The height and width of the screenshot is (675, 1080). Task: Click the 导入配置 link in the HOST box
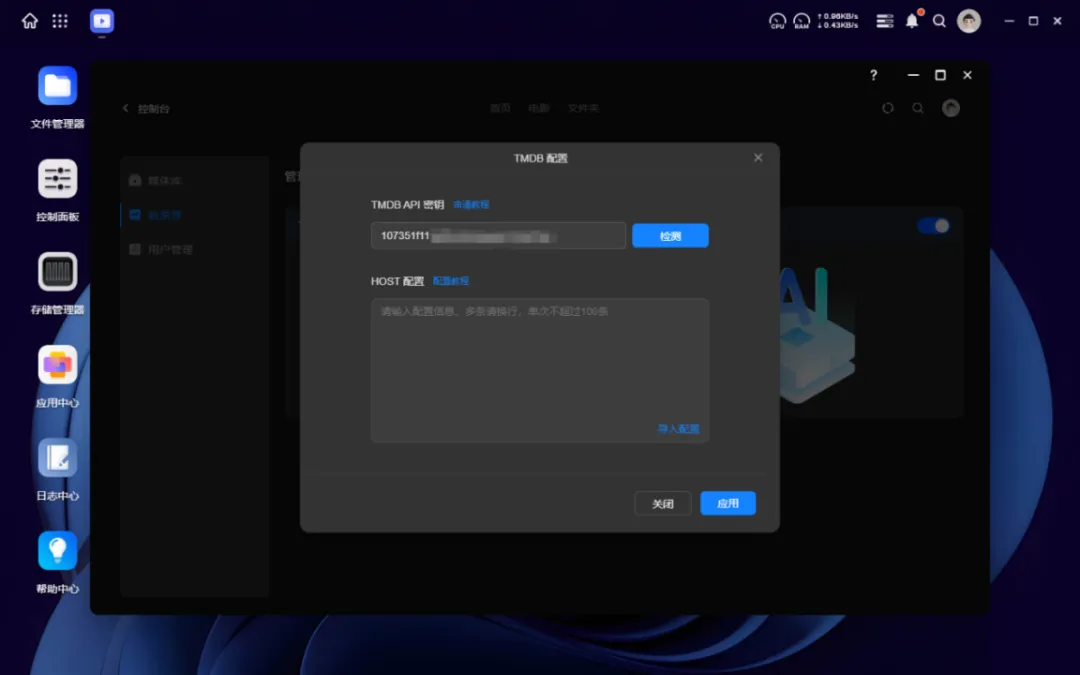(x=678, y=429)
